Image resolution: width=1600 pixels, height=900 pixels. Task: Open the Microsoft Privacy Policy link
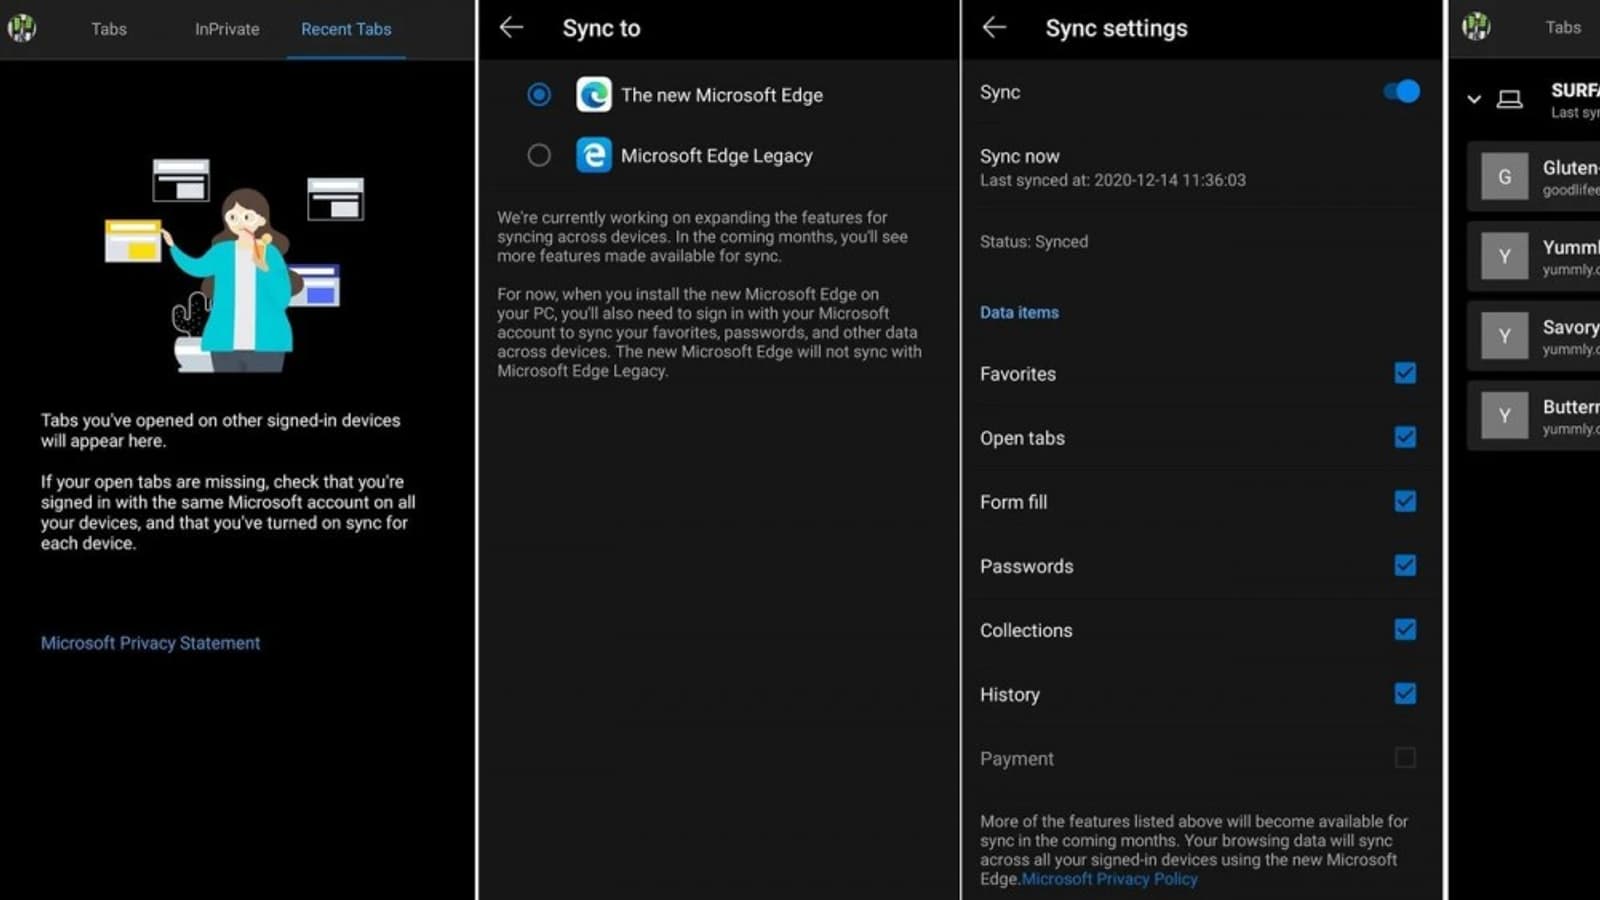point(1109,879)
